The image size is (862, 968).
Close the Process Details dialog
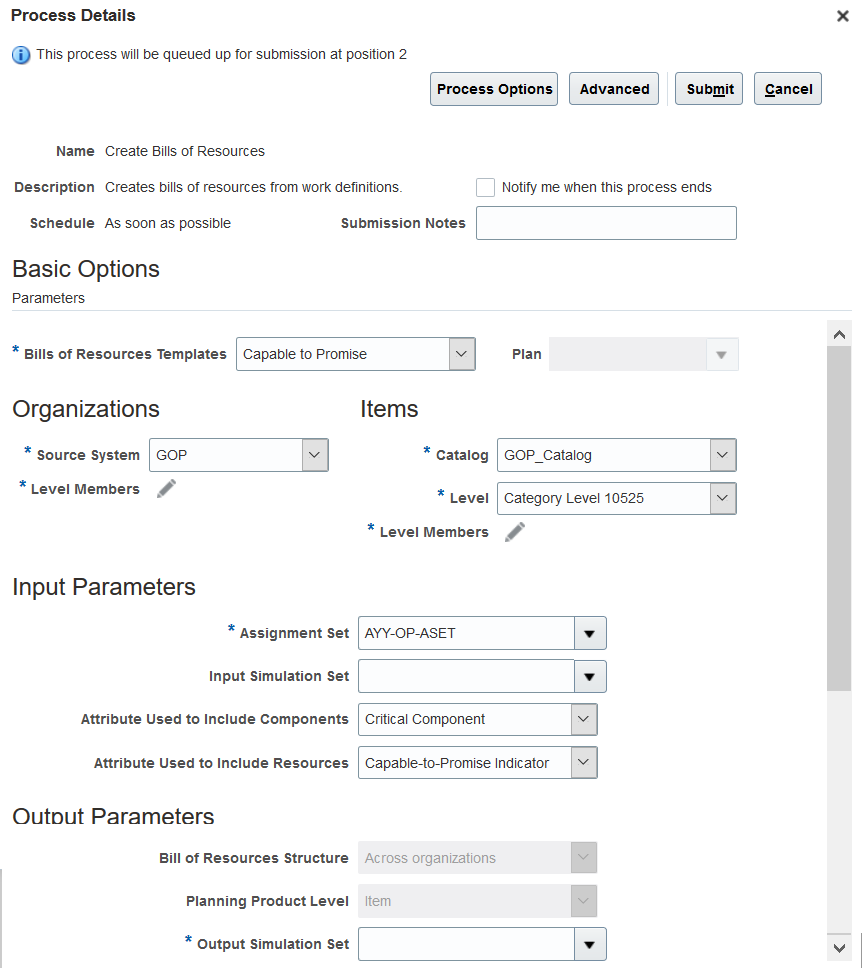click(x=842, y=16)
